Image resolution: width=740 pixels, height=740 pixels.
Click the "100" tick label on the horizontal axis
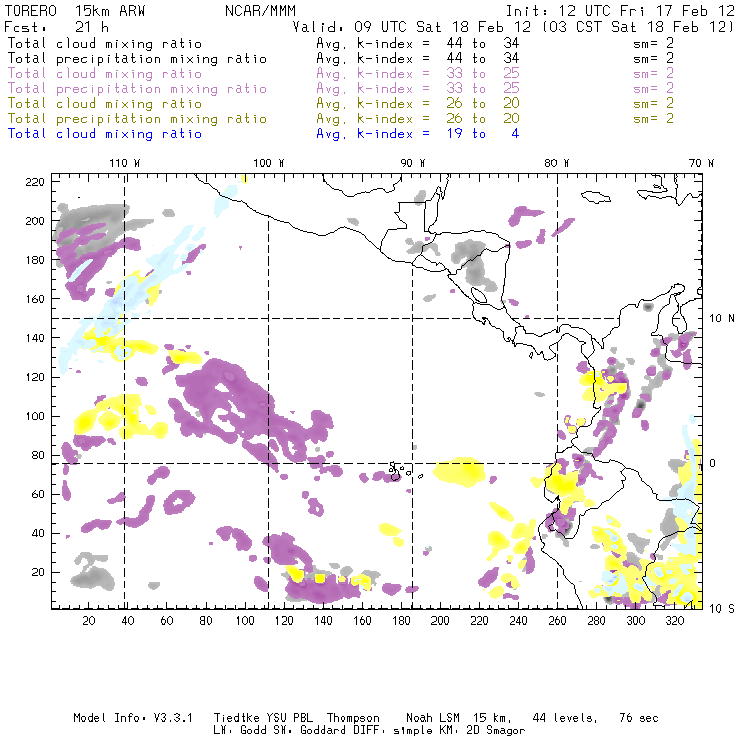pyautogui.click(x=245, y=621)
